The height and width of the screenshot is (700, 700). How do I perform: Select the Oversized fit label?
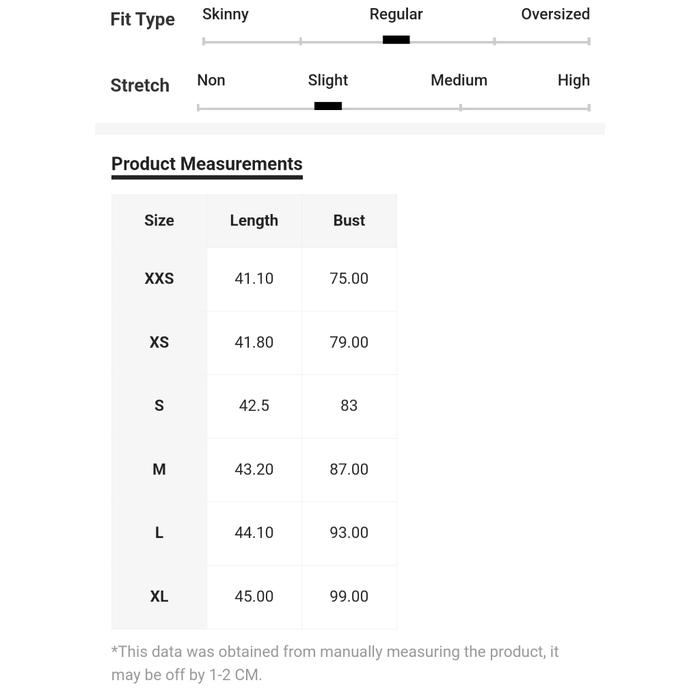[x=555, y=14]
